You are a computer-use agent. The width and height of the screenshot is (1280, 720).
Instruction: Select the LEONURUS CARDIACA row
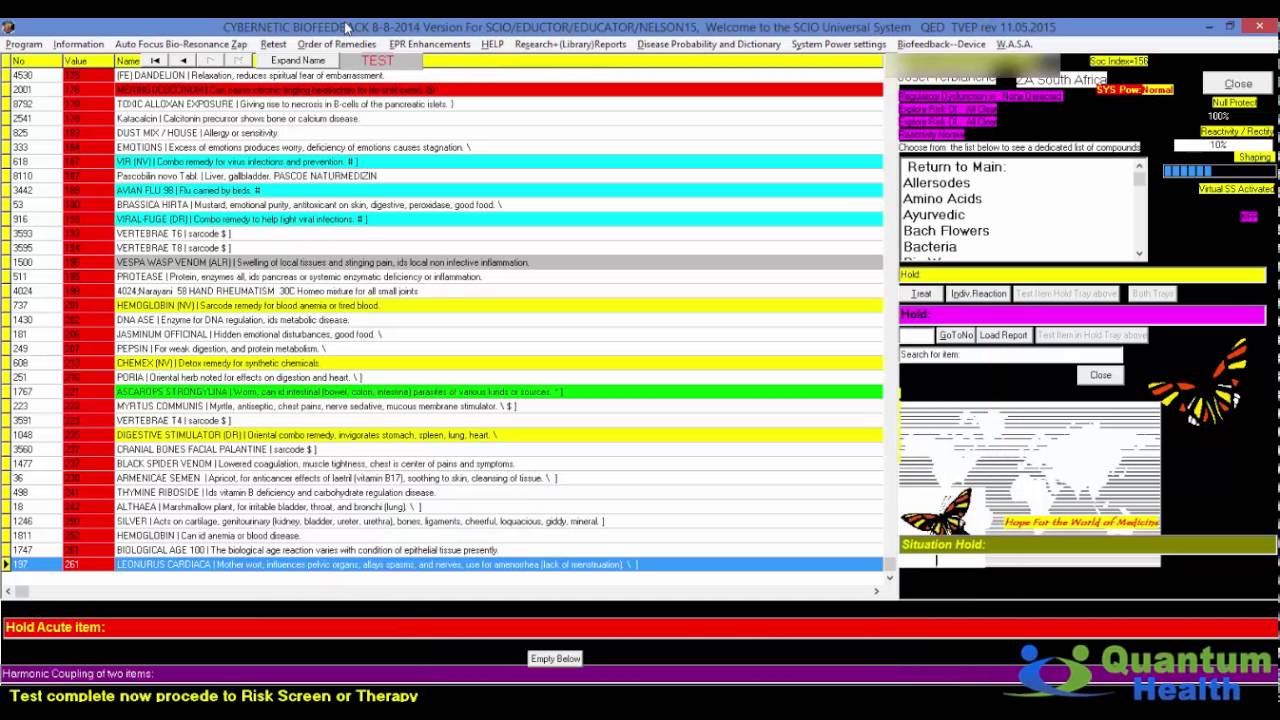click(442, 565)
